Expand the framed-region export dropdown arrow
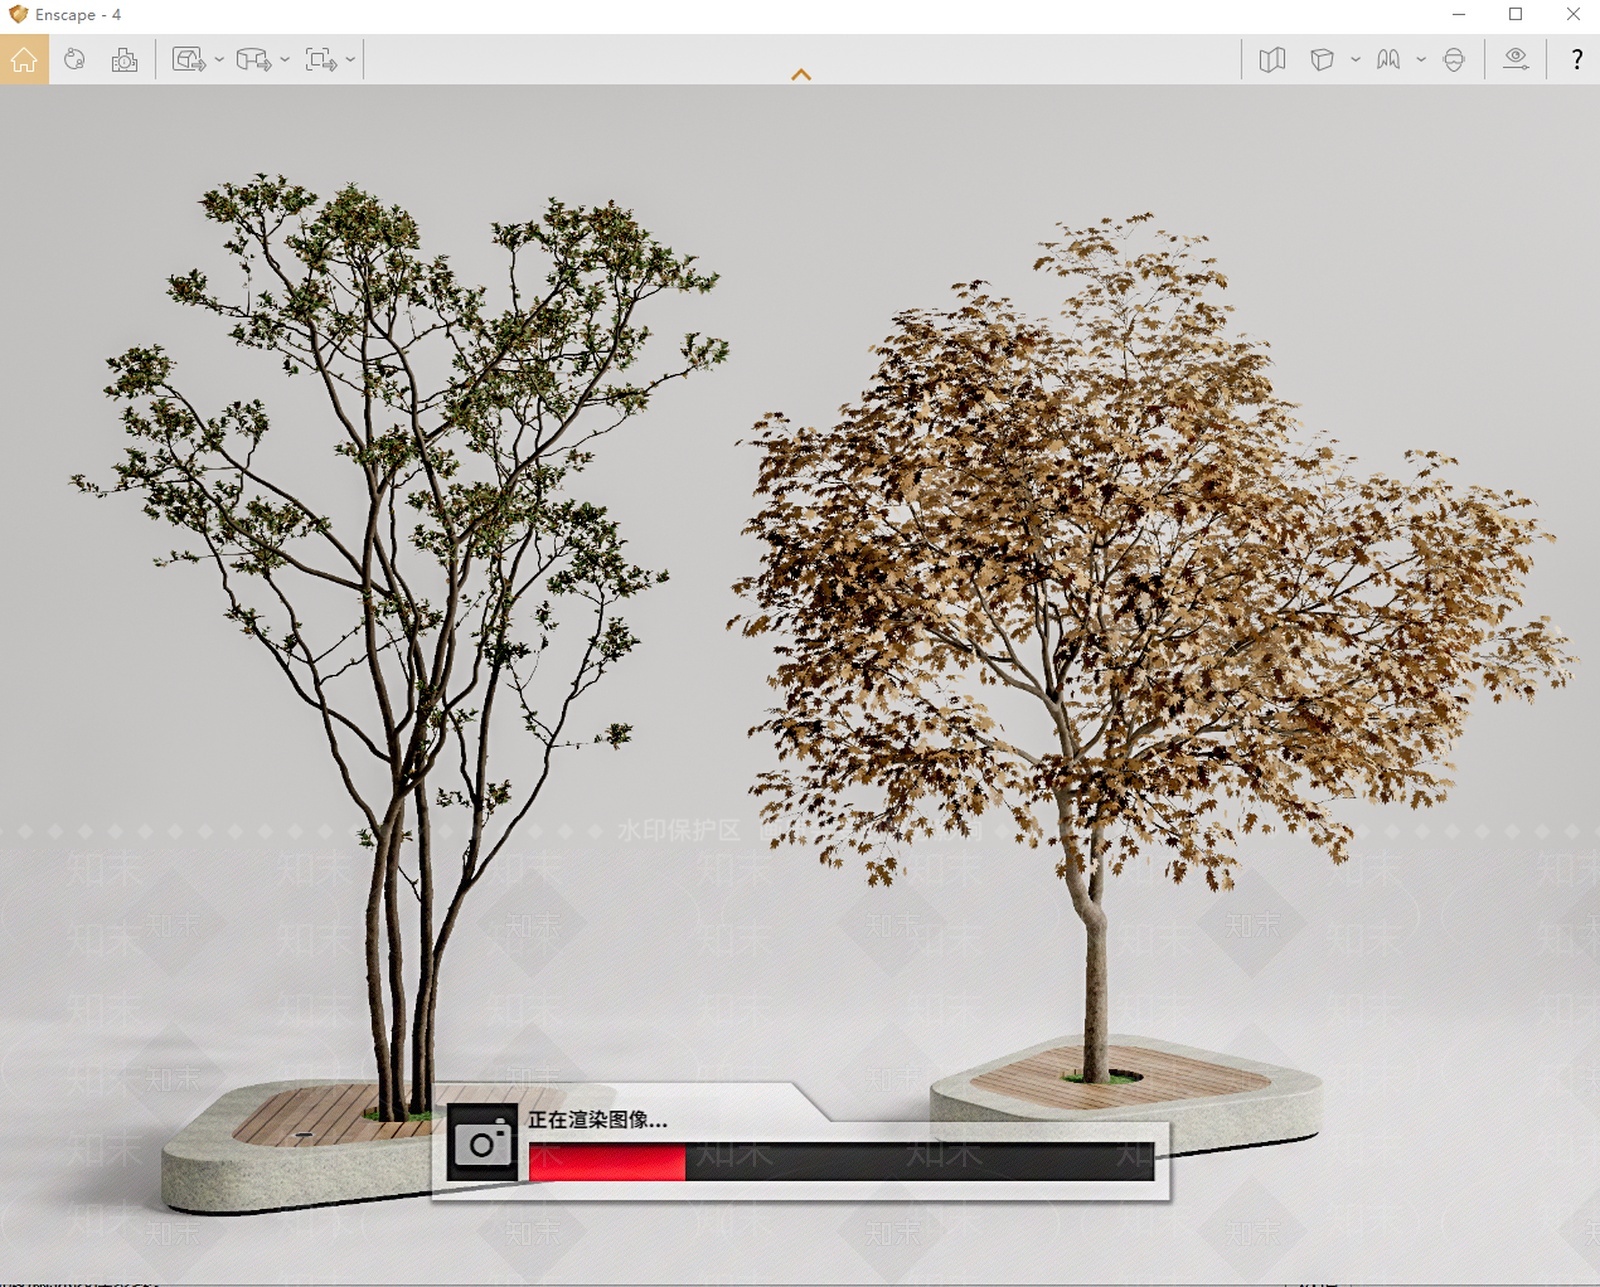The height and width of the screenshot is (1287, 1600). coord(350,60)
